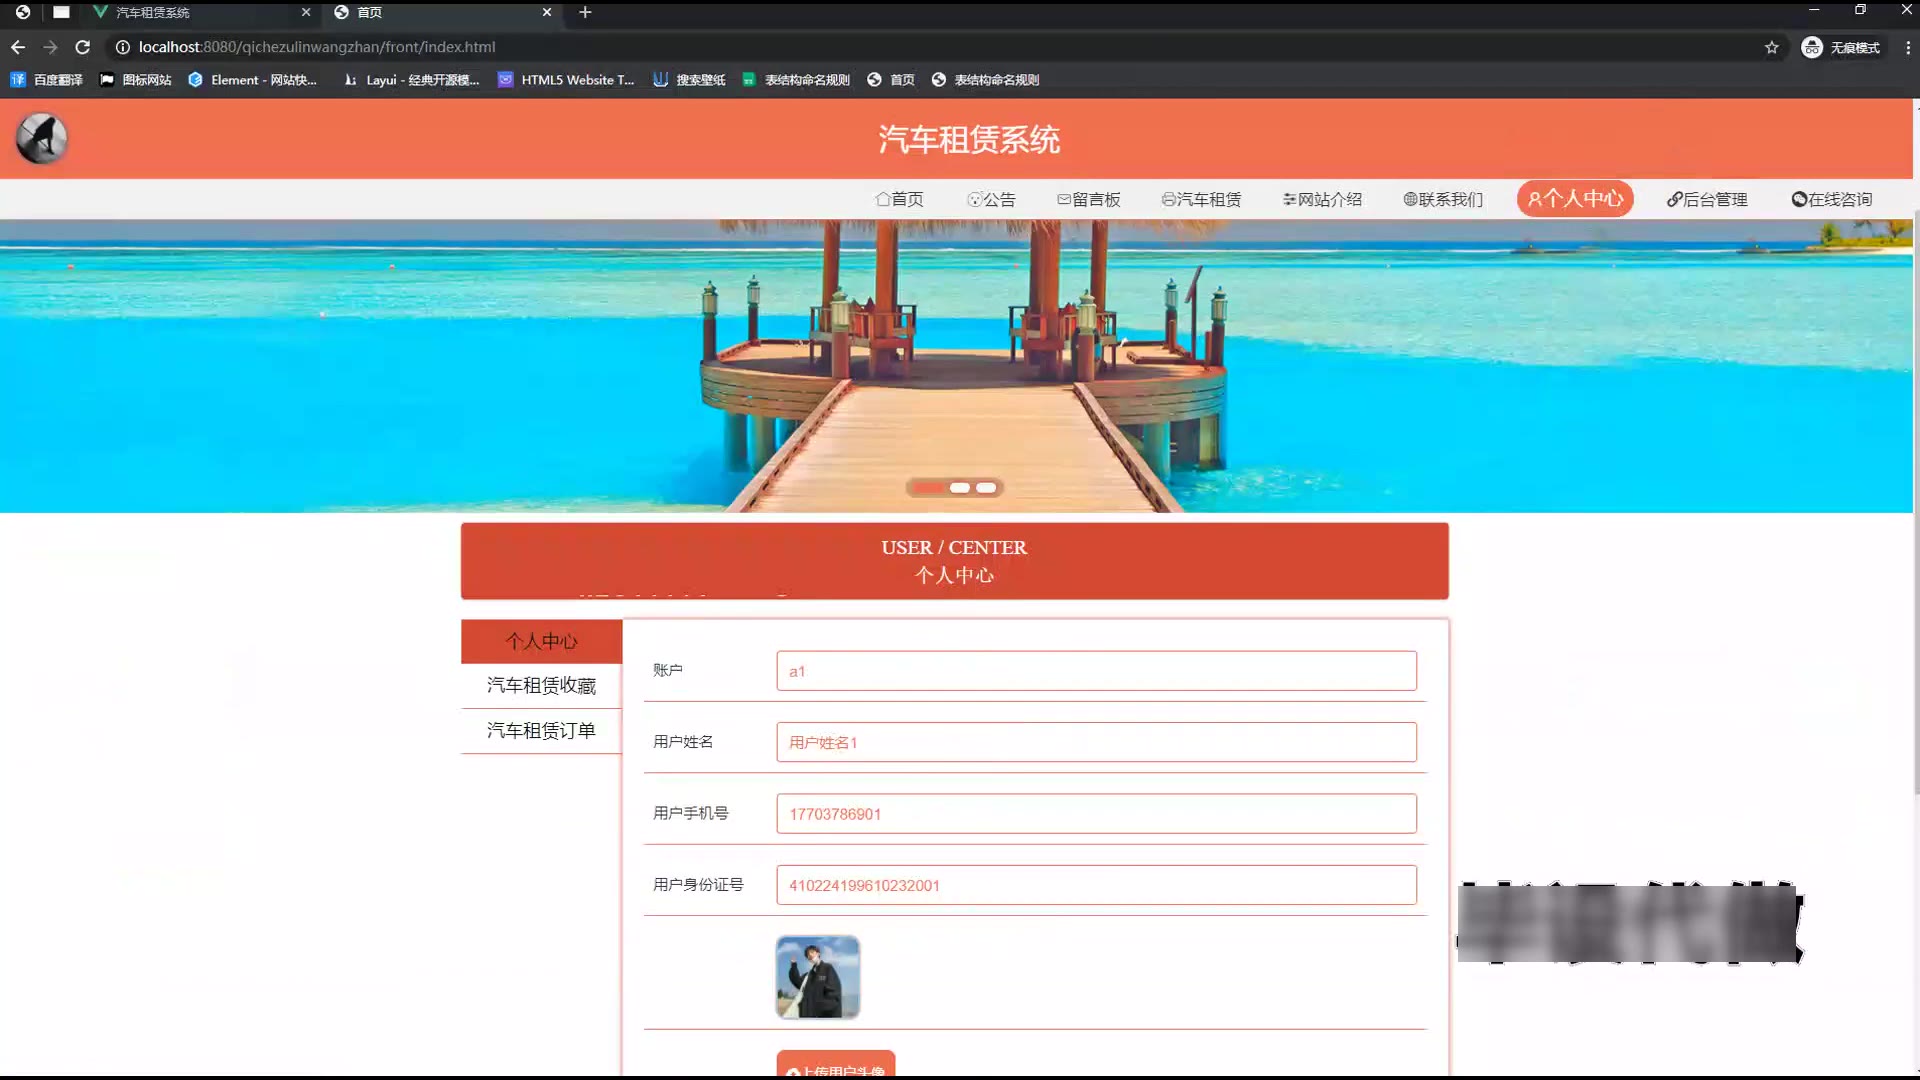Open the 汽车租赁 navigation menu item

pyautogui.click(x=1201, y=199)
